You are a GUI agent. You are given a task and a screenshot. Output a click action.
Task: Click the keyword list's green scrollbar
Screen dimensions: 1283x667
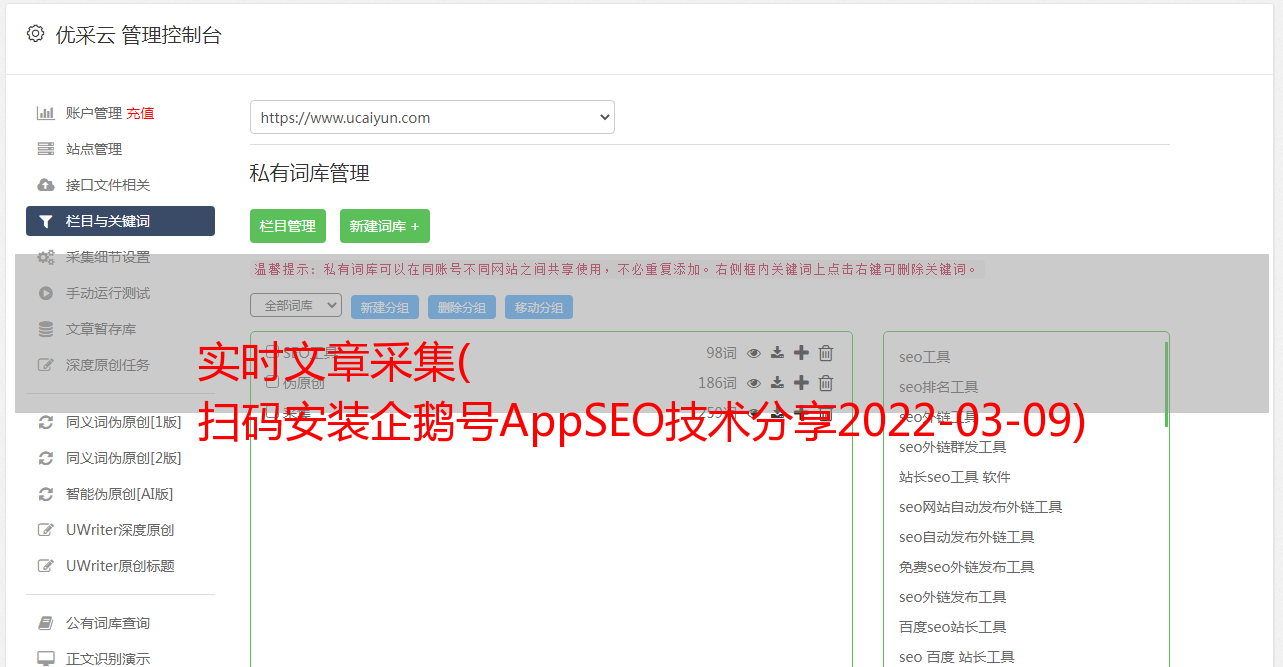pos(1166,385)
